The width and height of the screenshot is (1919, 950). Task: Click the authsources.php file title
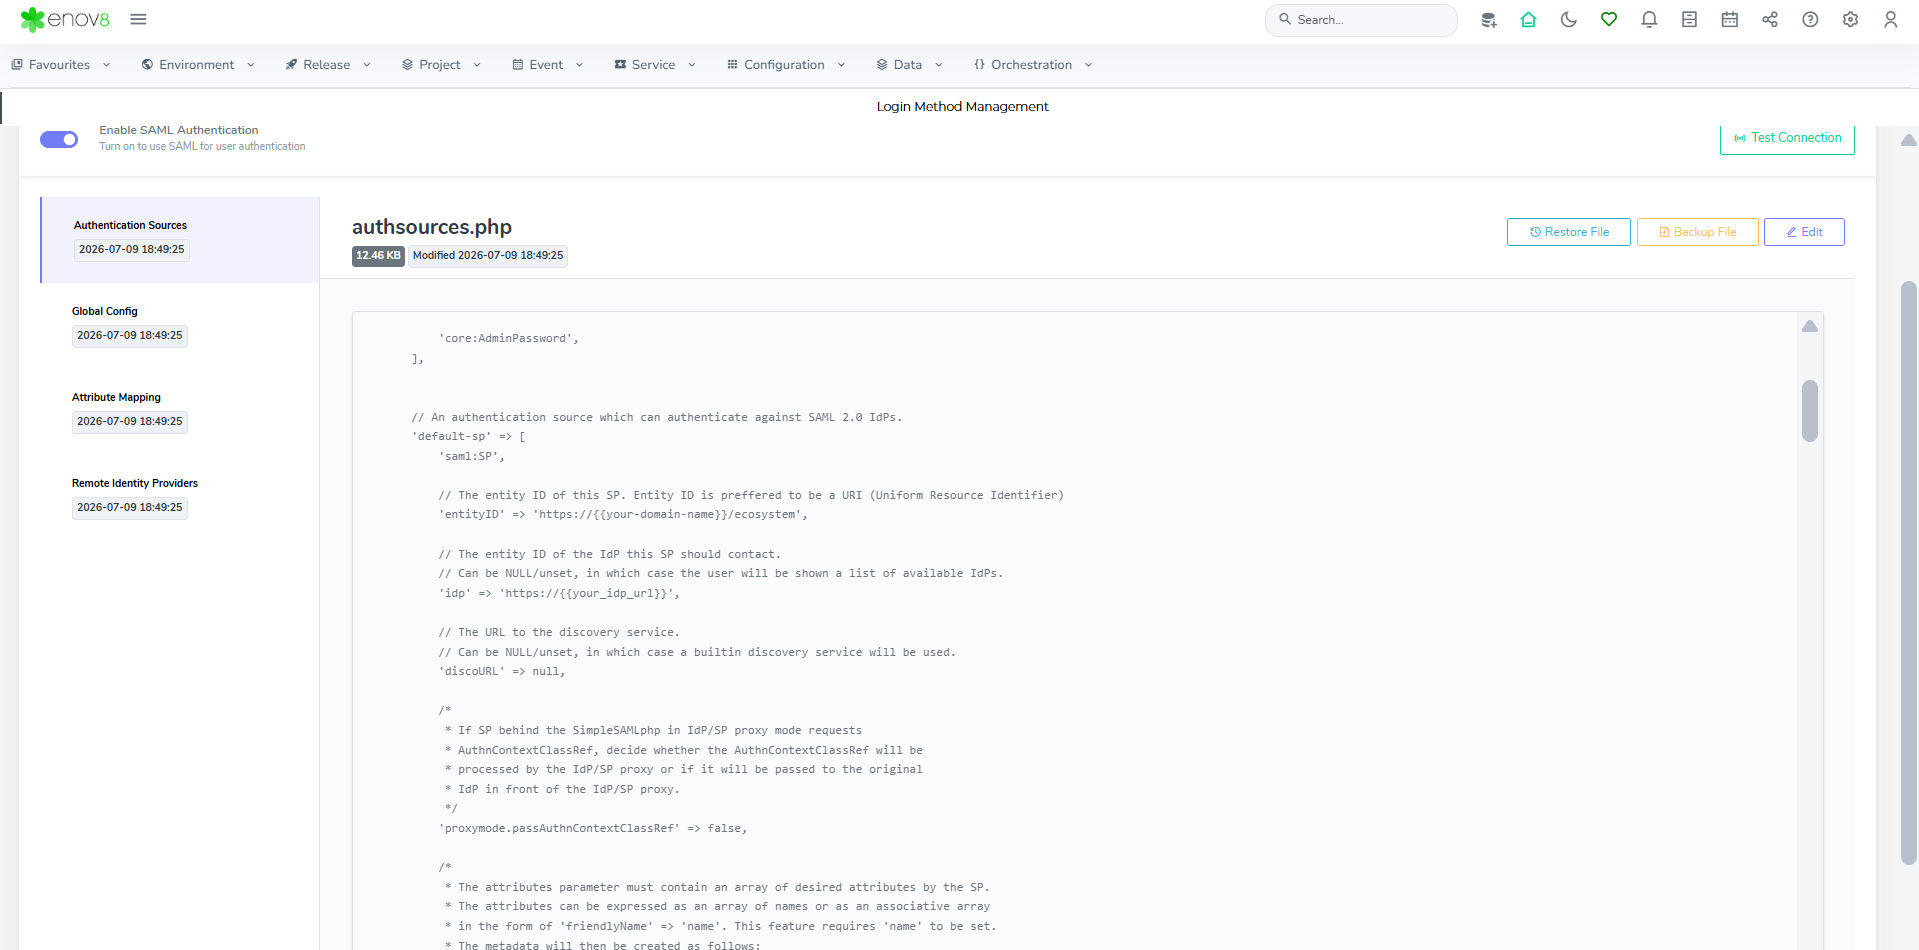pyautogui.click(x=432, y=227)
